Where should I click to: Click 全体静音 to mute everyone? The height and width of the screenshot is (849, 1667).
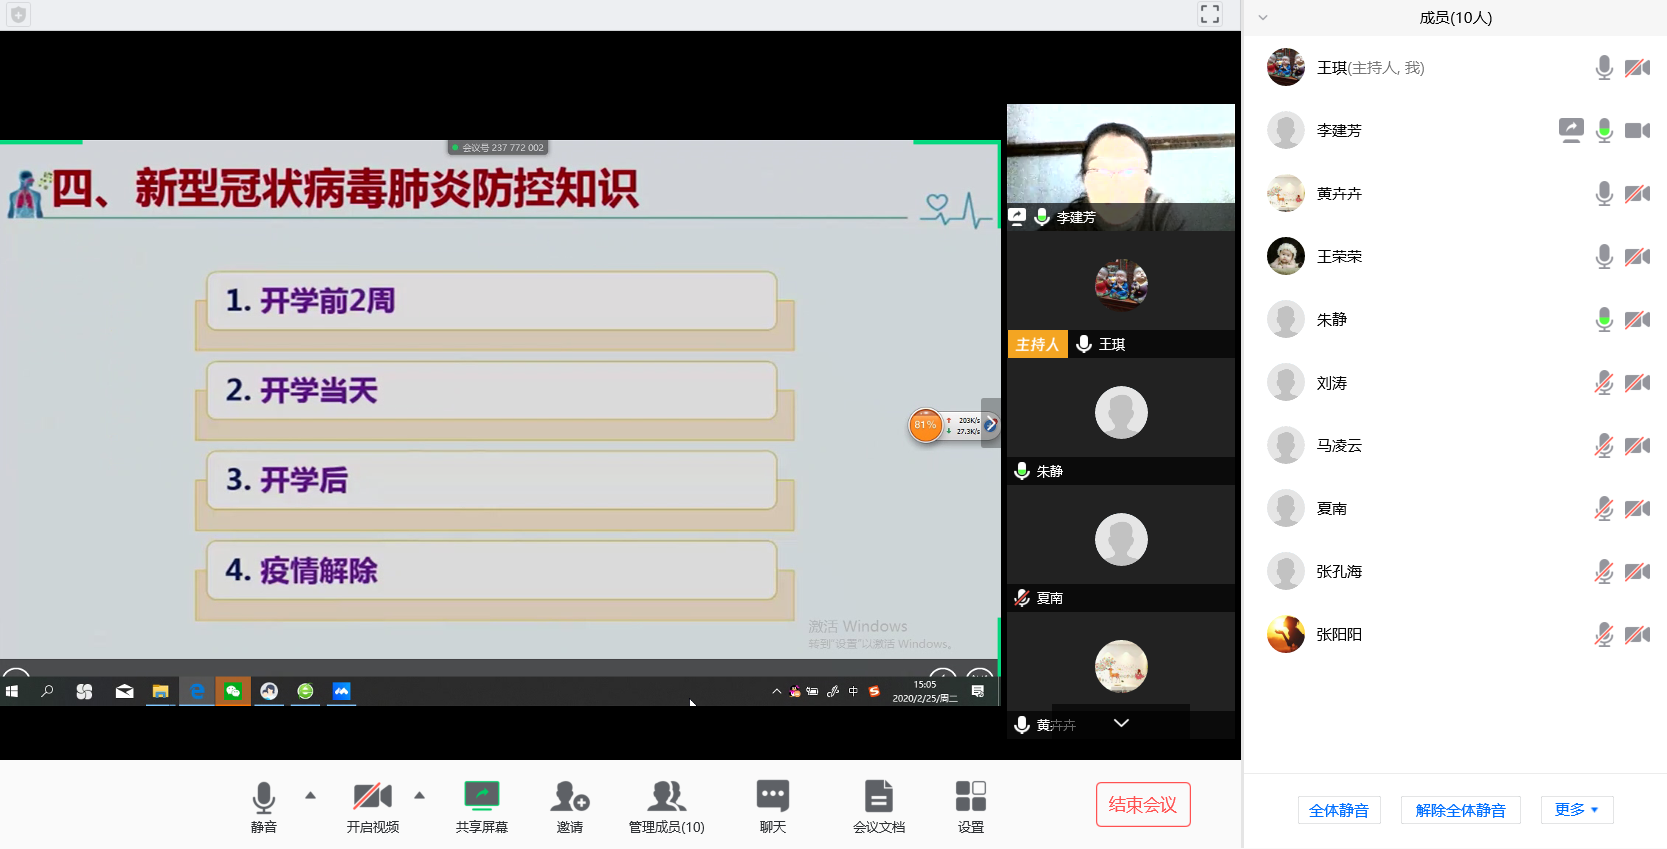(x=1338, y=810)
